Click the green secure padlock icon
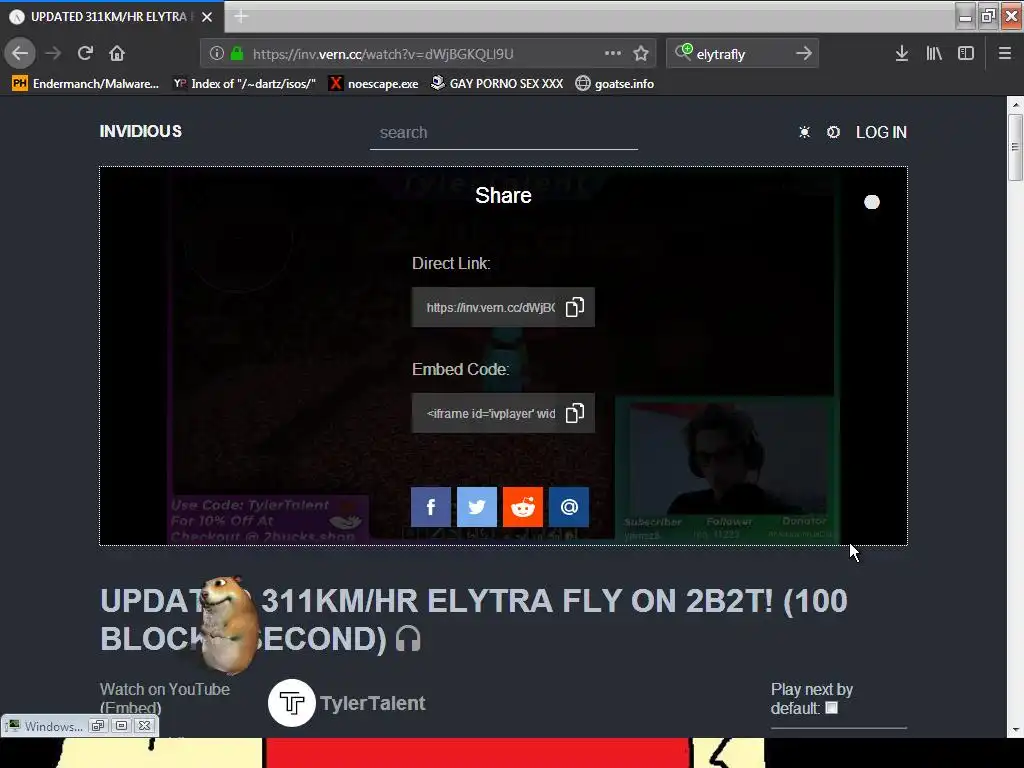Viewport: 1024px width, 768px height. (x=237, y=54)
